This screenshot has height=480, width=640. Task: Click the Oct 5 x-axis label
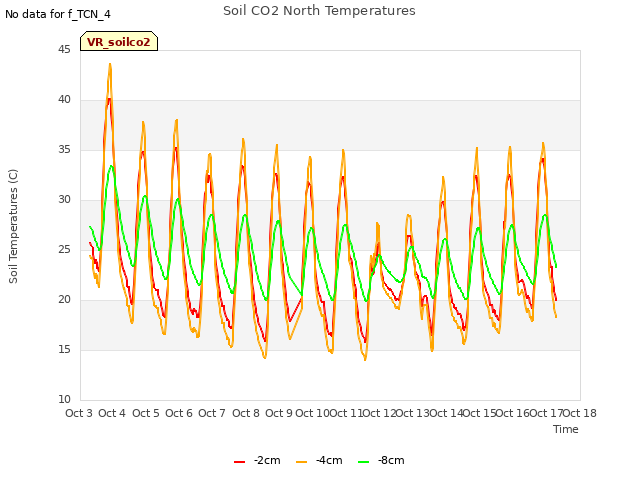click(x=146, y=413)
